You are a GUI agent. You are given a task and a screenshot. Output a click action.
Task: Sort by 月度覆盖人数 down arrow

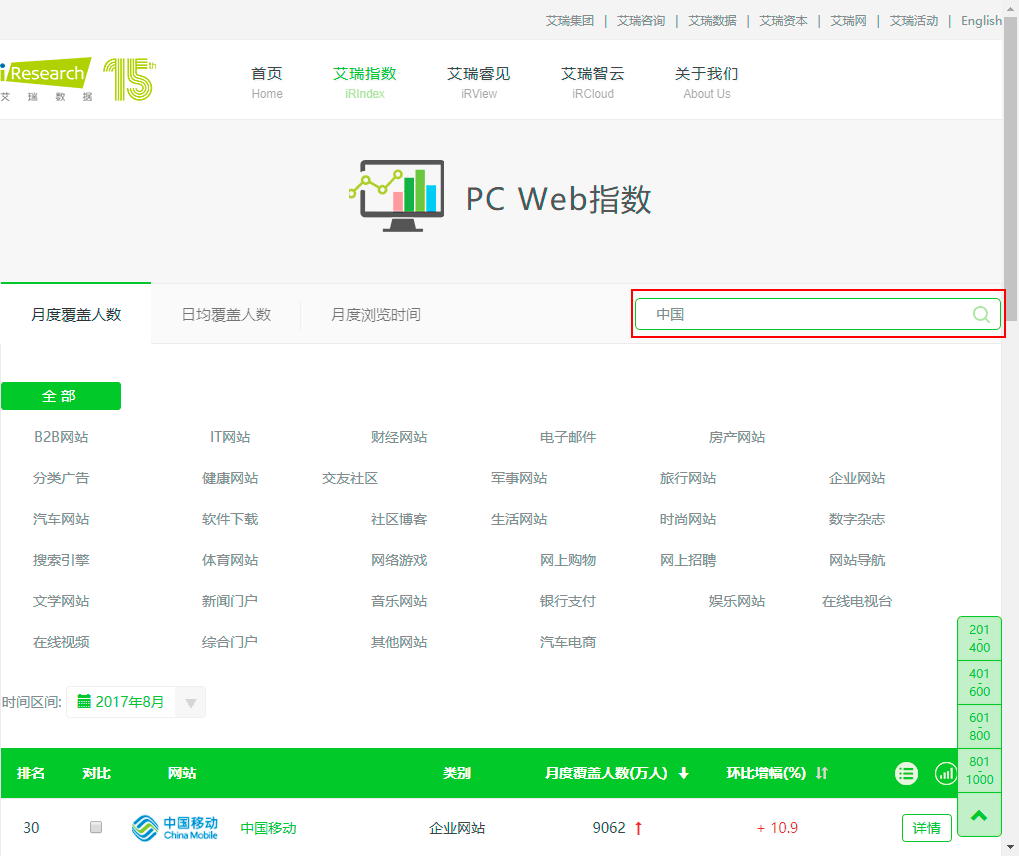(x=684, y=773)
